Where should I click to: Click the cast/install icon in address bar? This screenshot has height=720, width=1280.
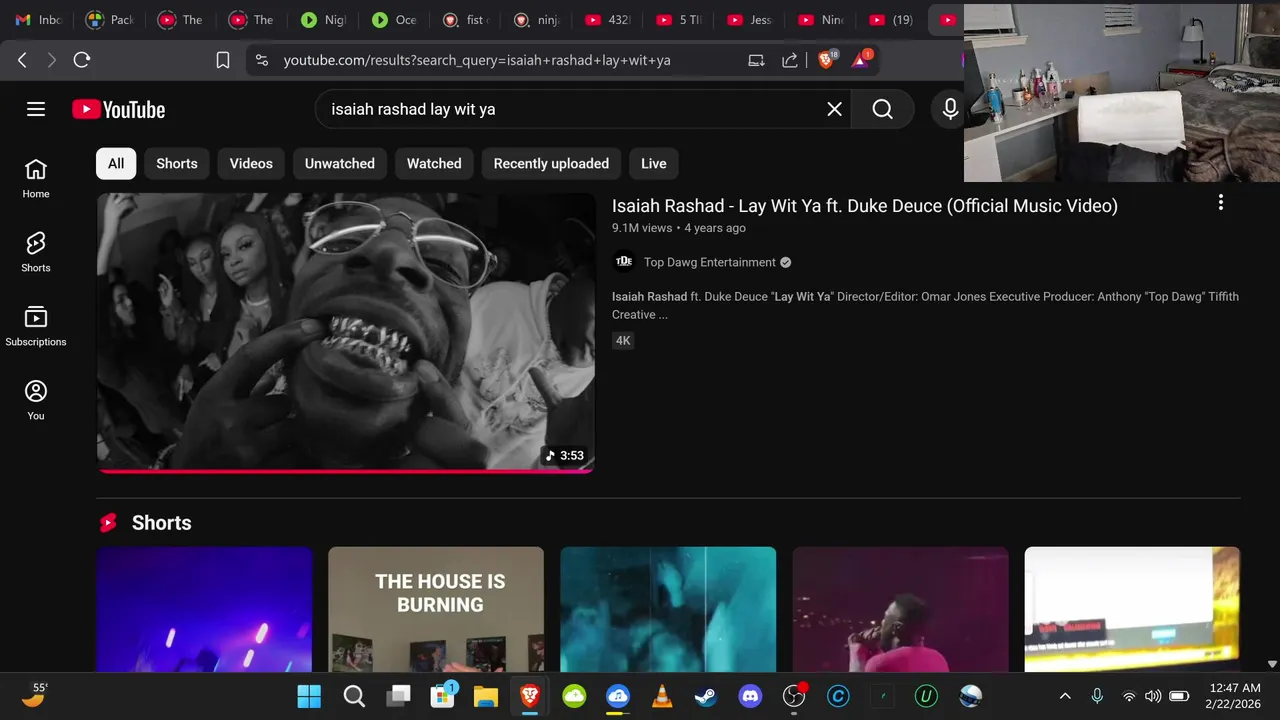pyautogui.click(x=756, y=60)
